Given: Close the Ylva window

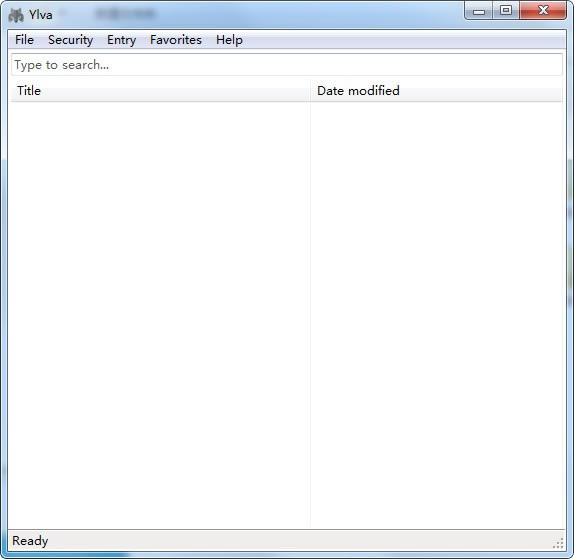Looking at the screenshot, I should pos(543,11).
